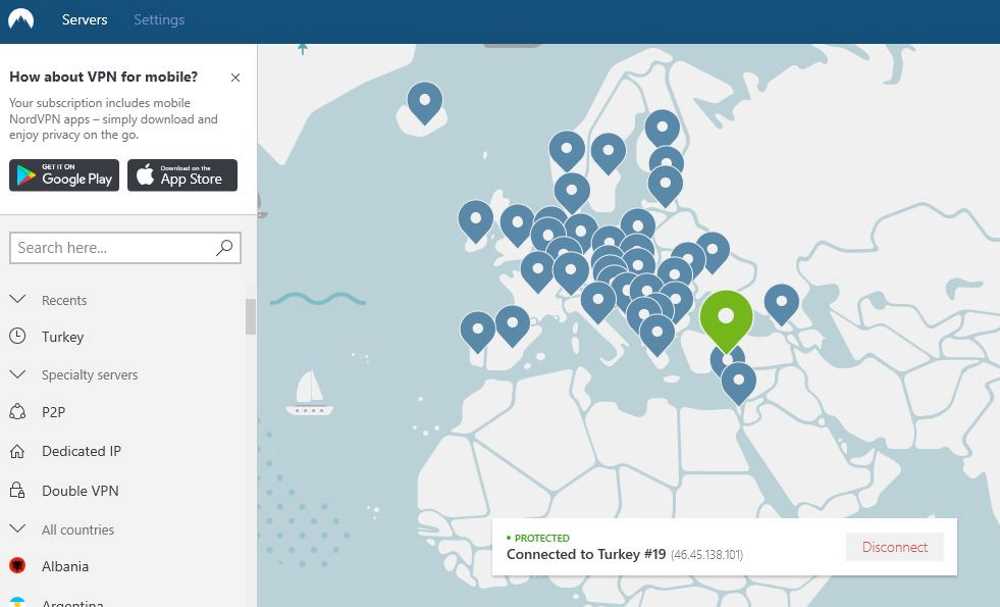Focus the 'Search here...' field
Screen dimensions: 1000x607
125,247
